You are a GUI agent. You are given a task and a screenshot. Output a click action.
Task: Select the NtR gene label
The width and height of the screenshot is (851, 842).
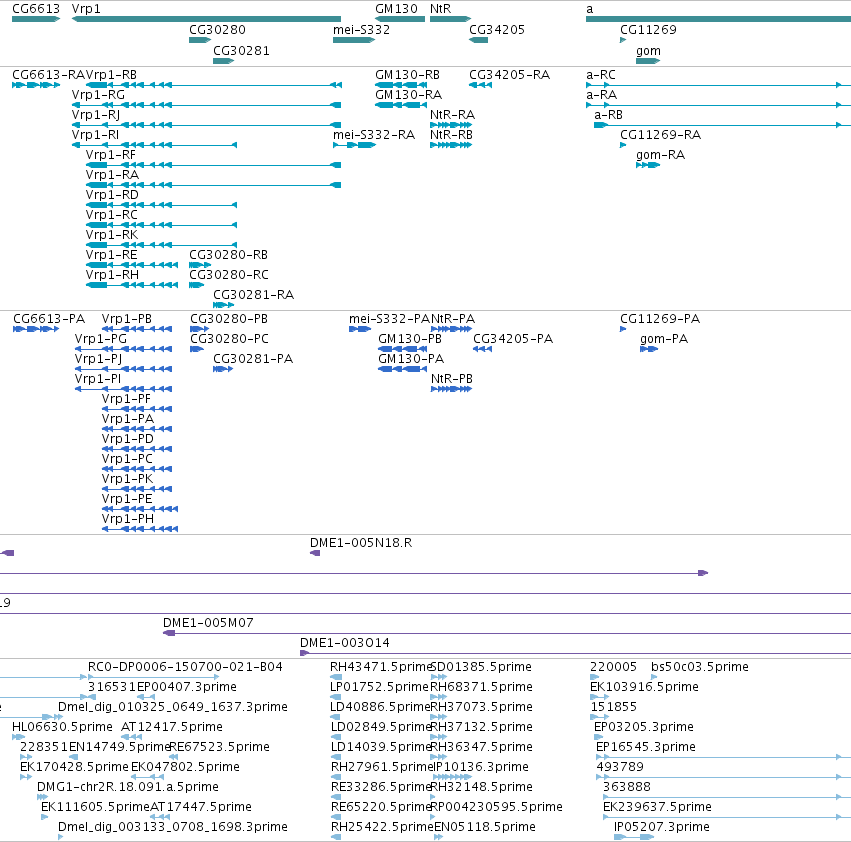[440, 9]
